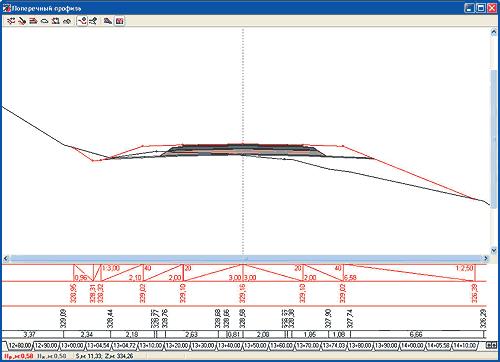This screenshot has height=362, width=500.
Task: Click the horizontal scrollbar left arrow
Action: (6, 258)
